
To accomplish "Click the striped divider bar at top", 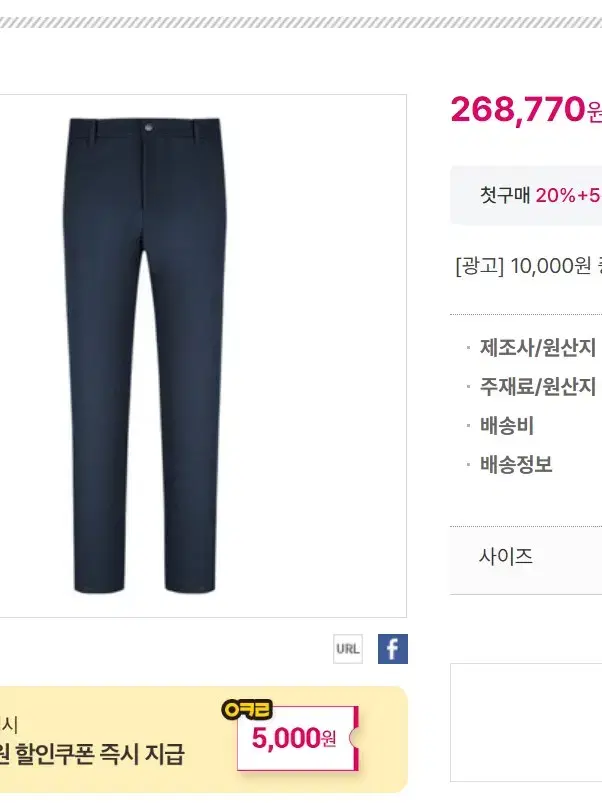I will pos(301,22).
